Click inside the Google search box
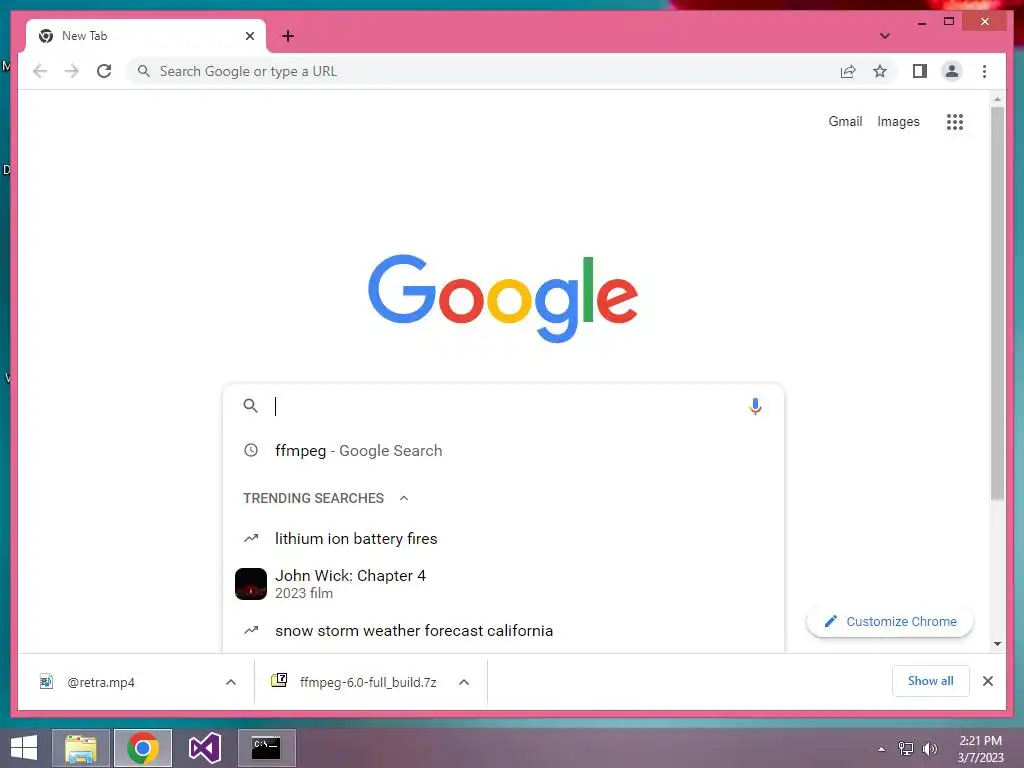The height and width of the screenshot is (768, 1024). [503, 406]
